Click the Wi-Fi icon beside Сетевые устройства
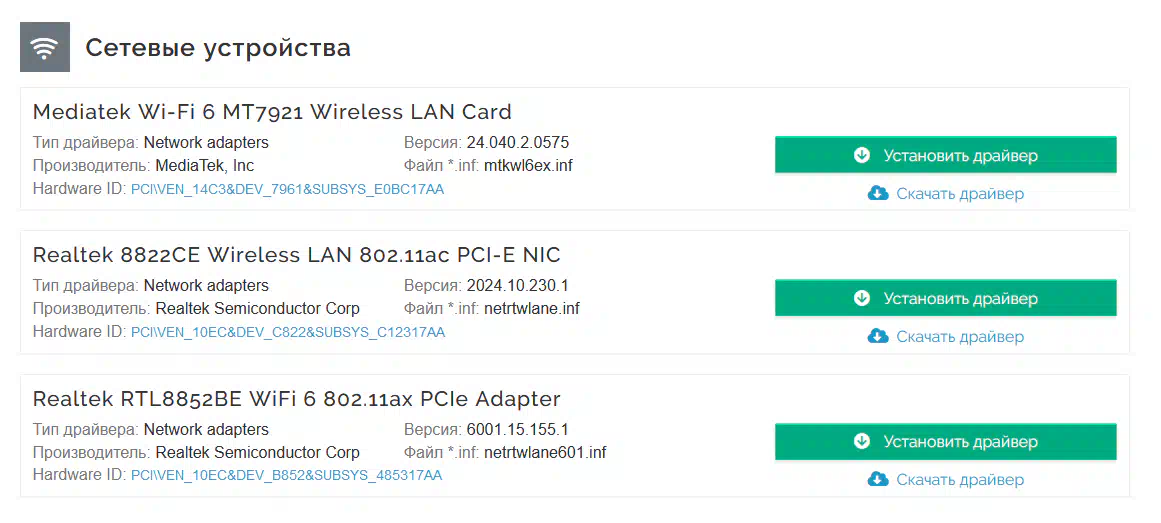Viewport: 1161px width, 523px height. click(x=45, y=47)
